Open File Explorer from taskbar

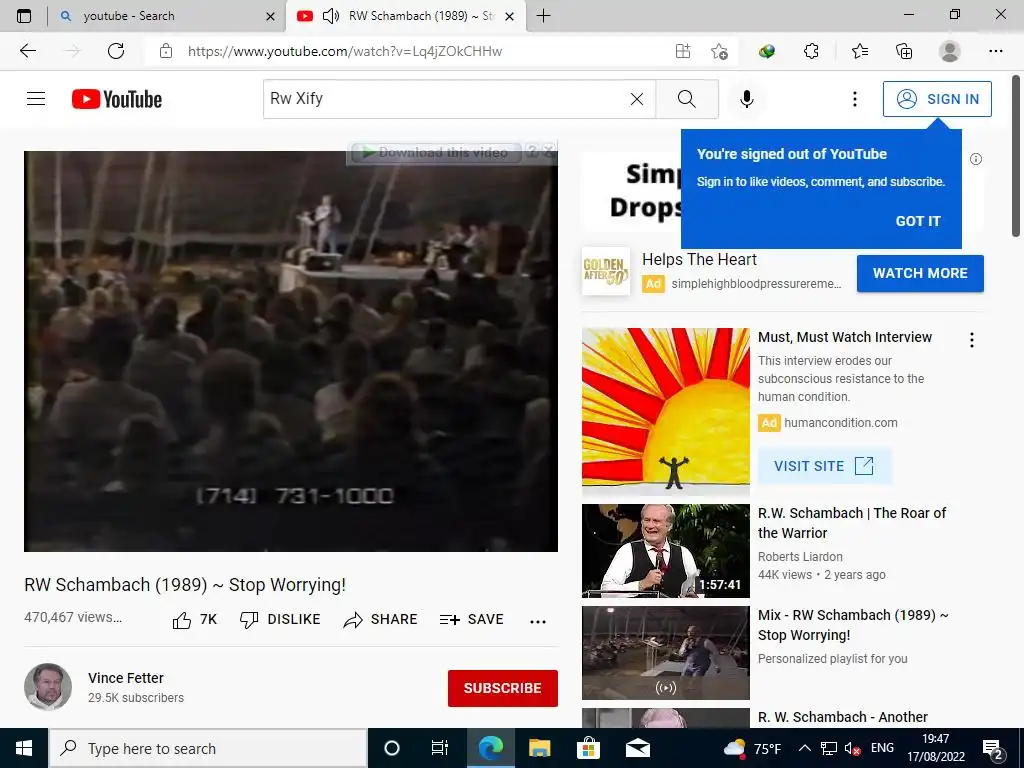539,748
